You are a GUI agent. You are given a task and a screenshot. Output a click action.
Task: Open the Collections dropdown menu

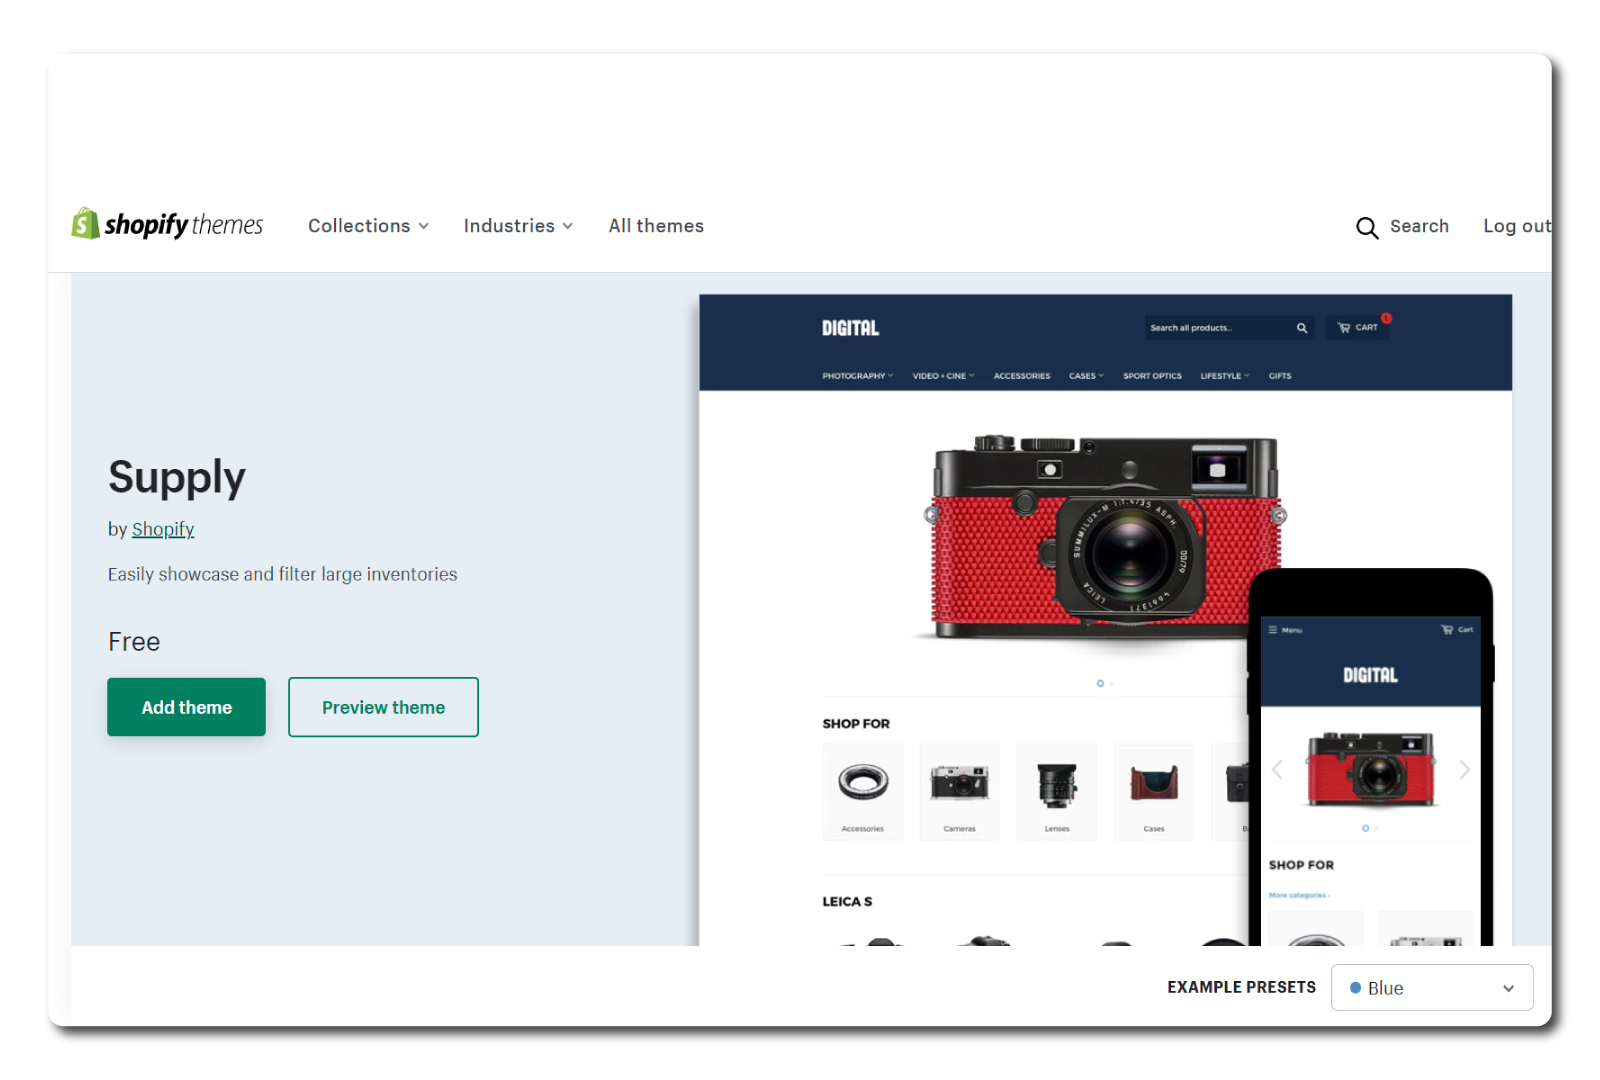click(x=368, y=226)
